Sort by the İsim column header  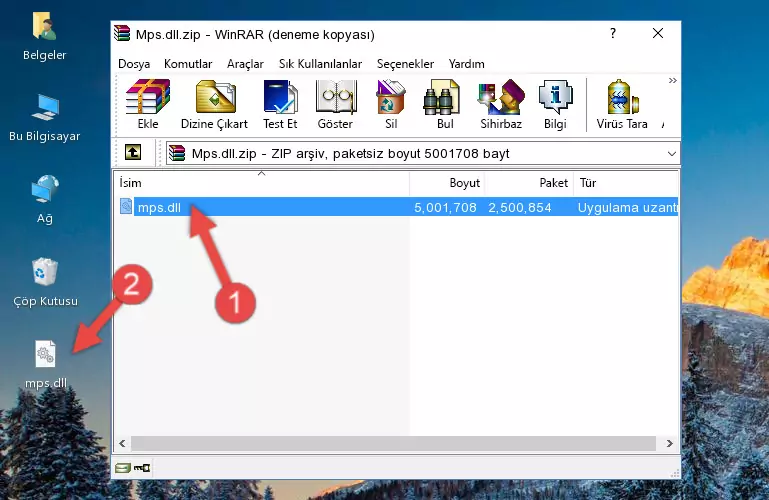262,183
